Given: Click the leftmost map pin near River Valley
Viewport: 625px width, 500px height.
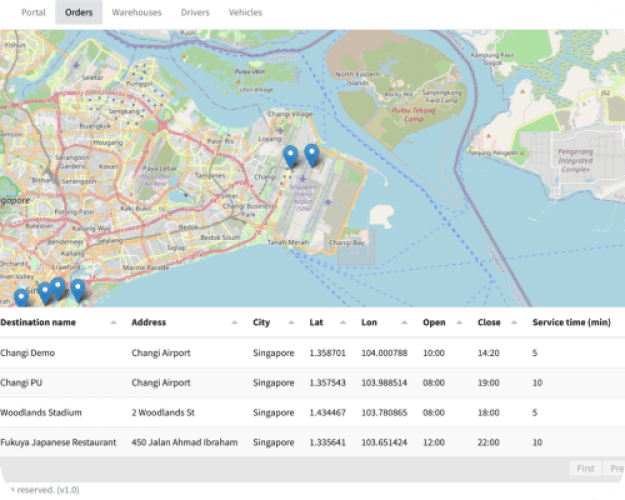Looking at the screenshot, I should click(21, 298).
